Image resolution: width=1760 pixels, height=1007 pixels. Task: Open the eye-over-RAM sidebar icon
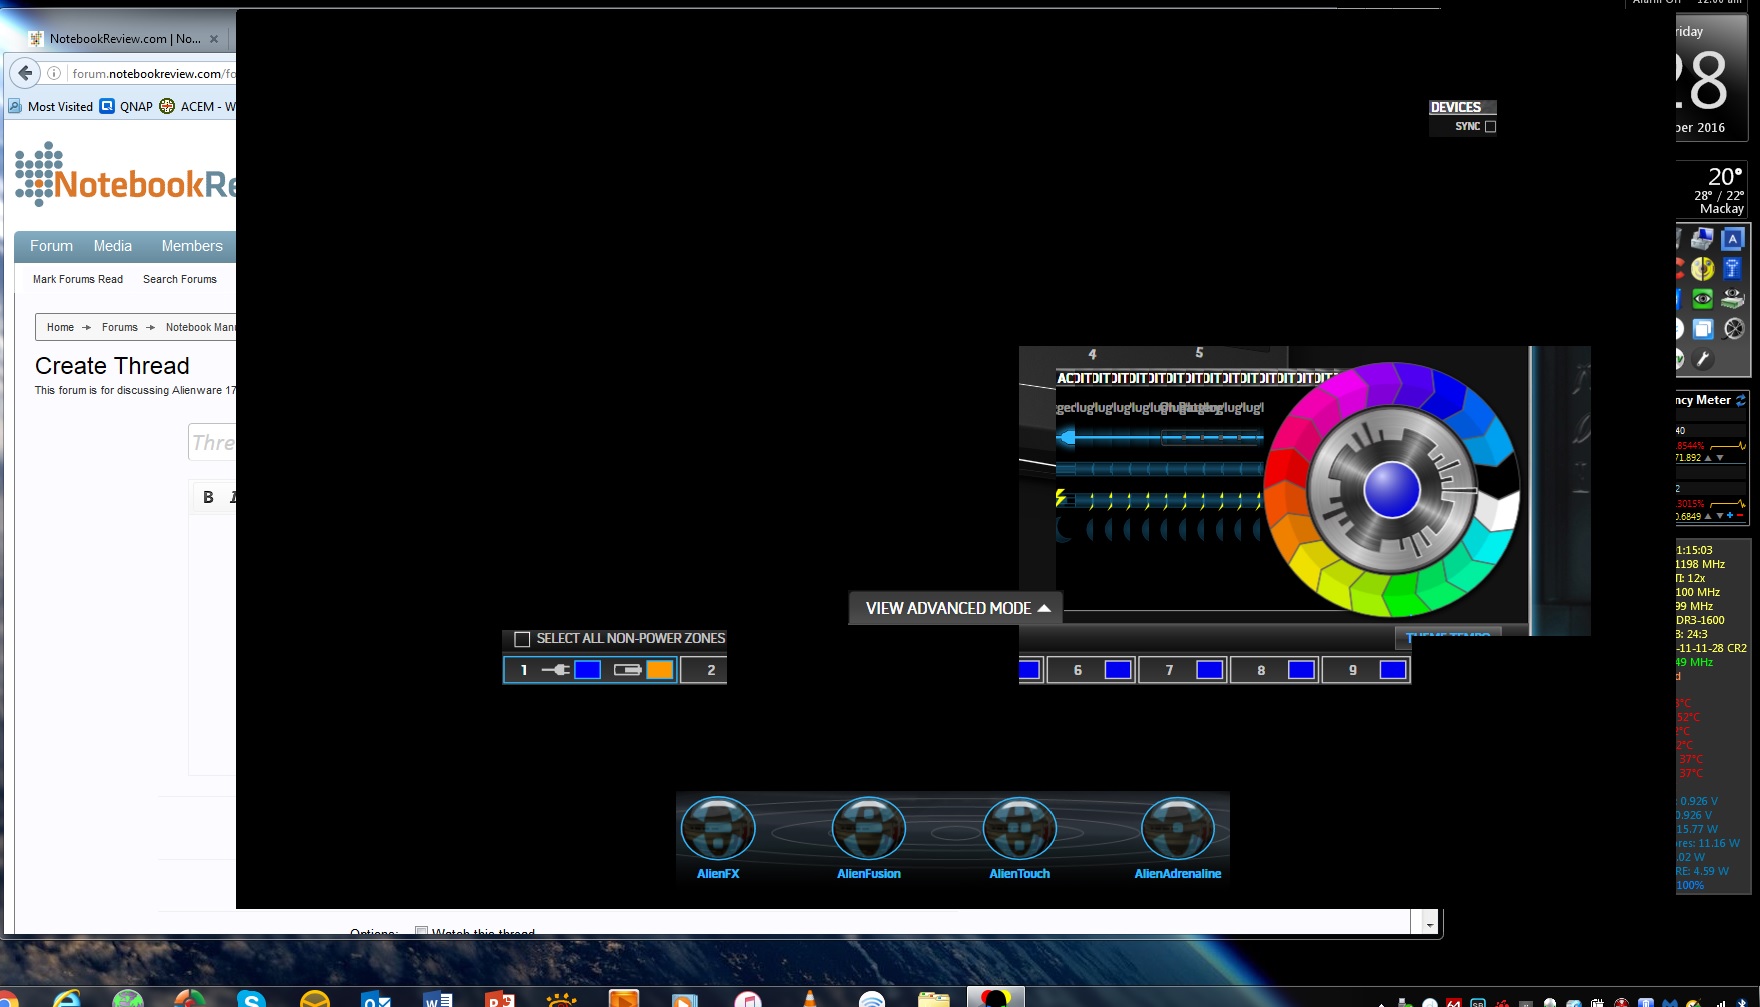[x=1733, y=299]
